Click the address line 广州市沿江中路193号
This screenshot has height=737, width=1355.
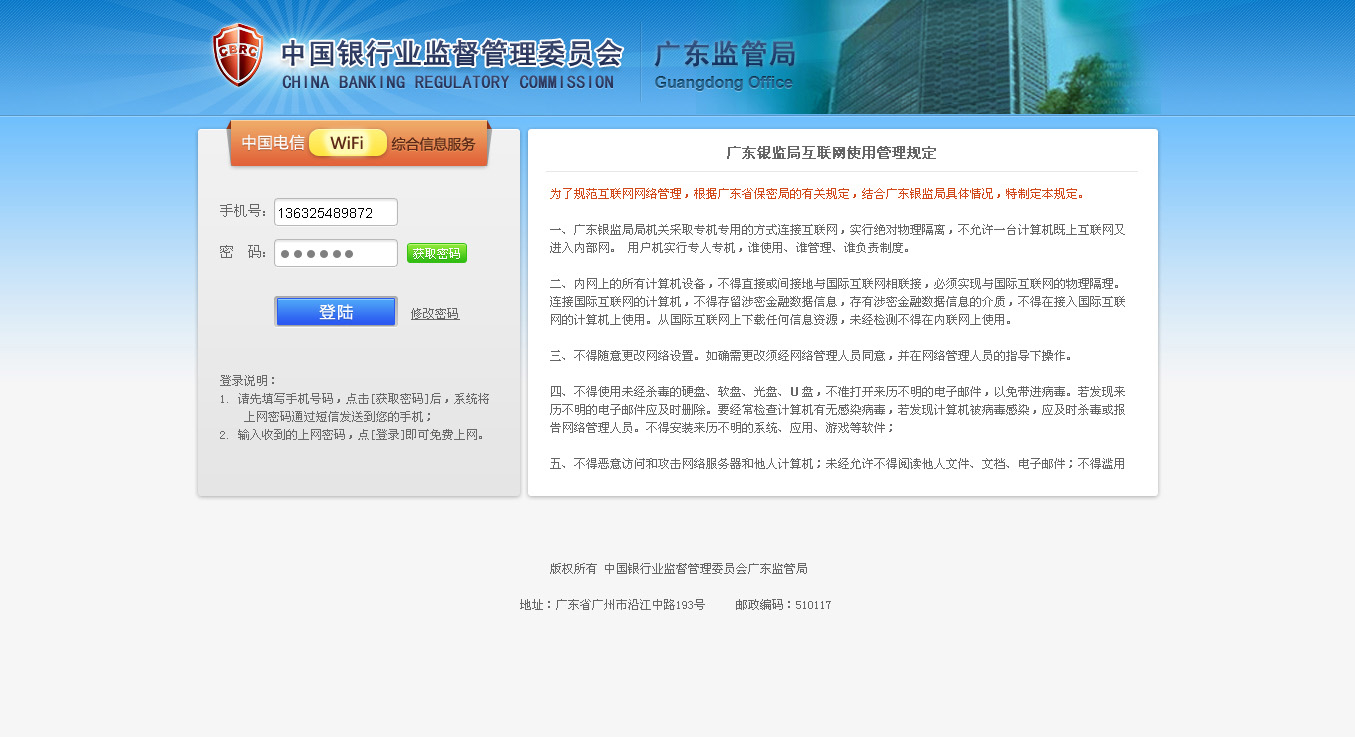612,605
